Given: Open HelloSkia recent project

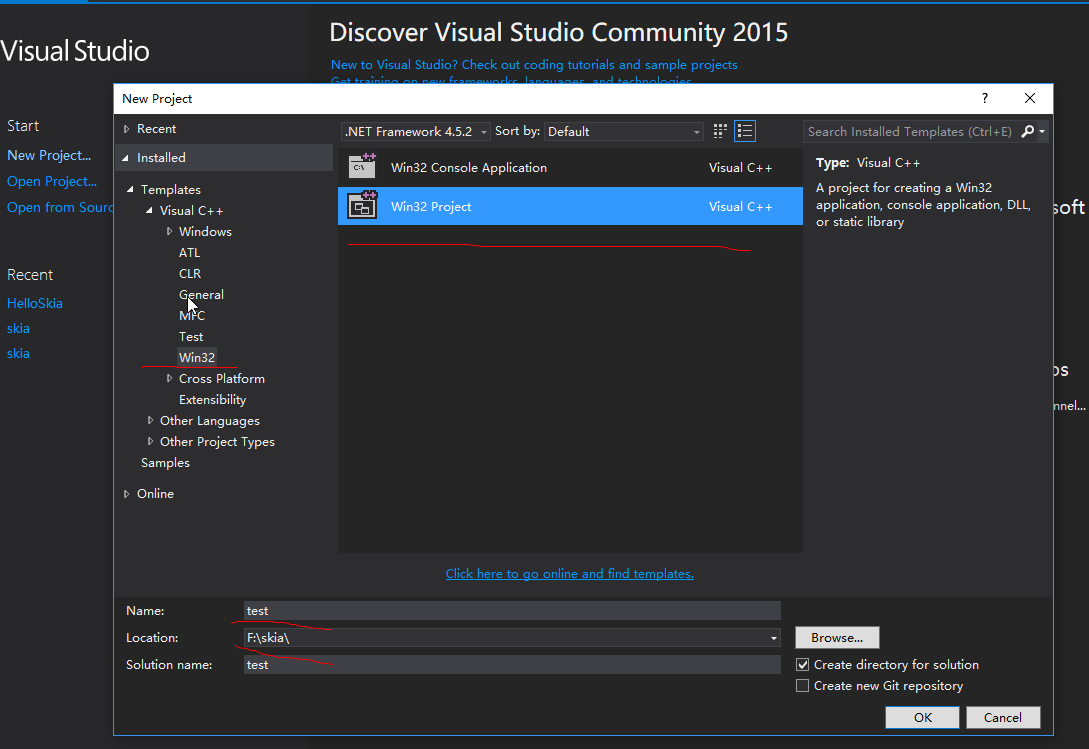Looking at the screenshot, I should (x=35, y=304).
